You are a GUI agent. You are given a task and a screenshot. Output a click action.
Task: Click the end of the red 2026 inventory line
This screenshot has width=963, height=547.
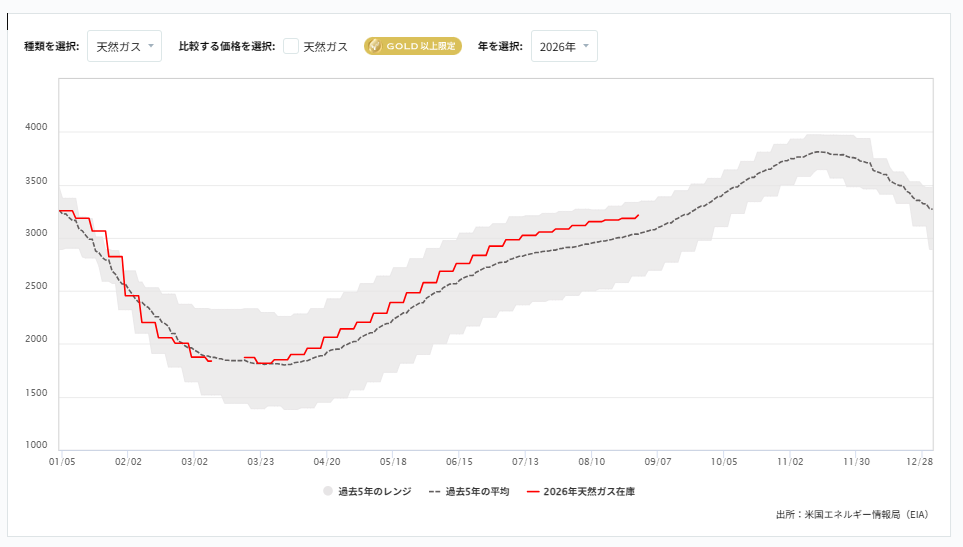pos(639,215)
